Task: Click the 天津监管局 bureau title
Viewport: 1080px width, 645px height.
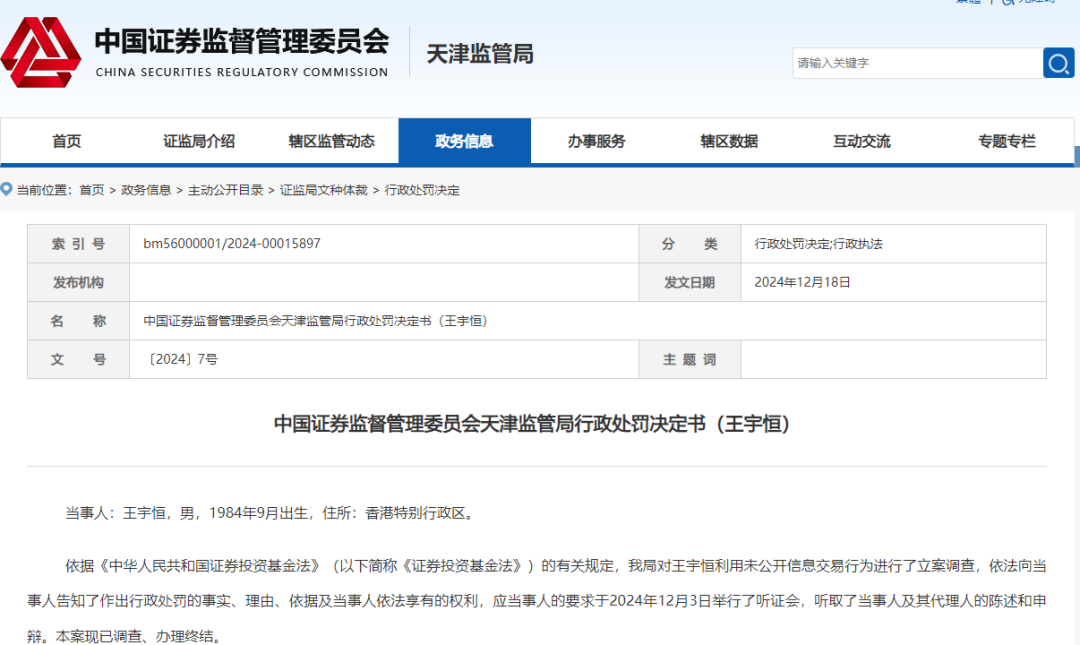Action: click(479, 55)
